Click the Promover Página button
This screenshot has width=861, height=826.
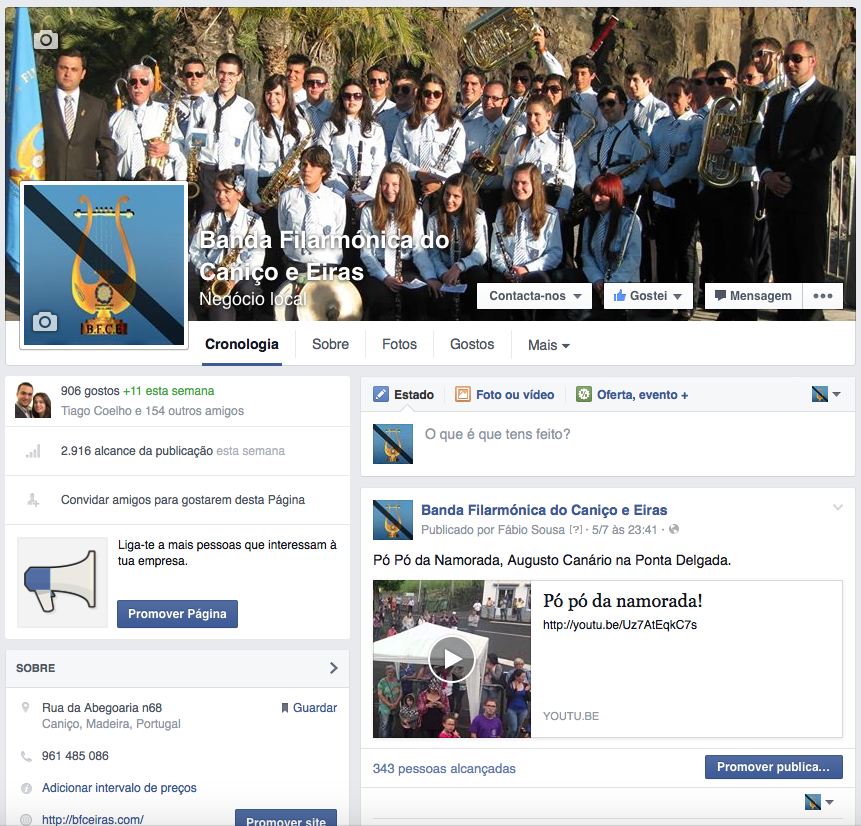tap(177, 614)
